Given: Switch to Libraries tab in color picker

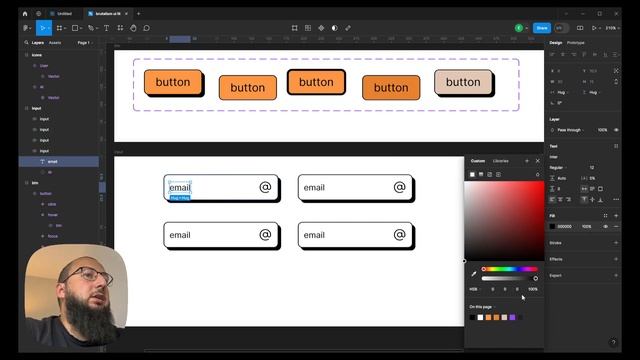Looking at the screenshot, I should coord(500,161).
